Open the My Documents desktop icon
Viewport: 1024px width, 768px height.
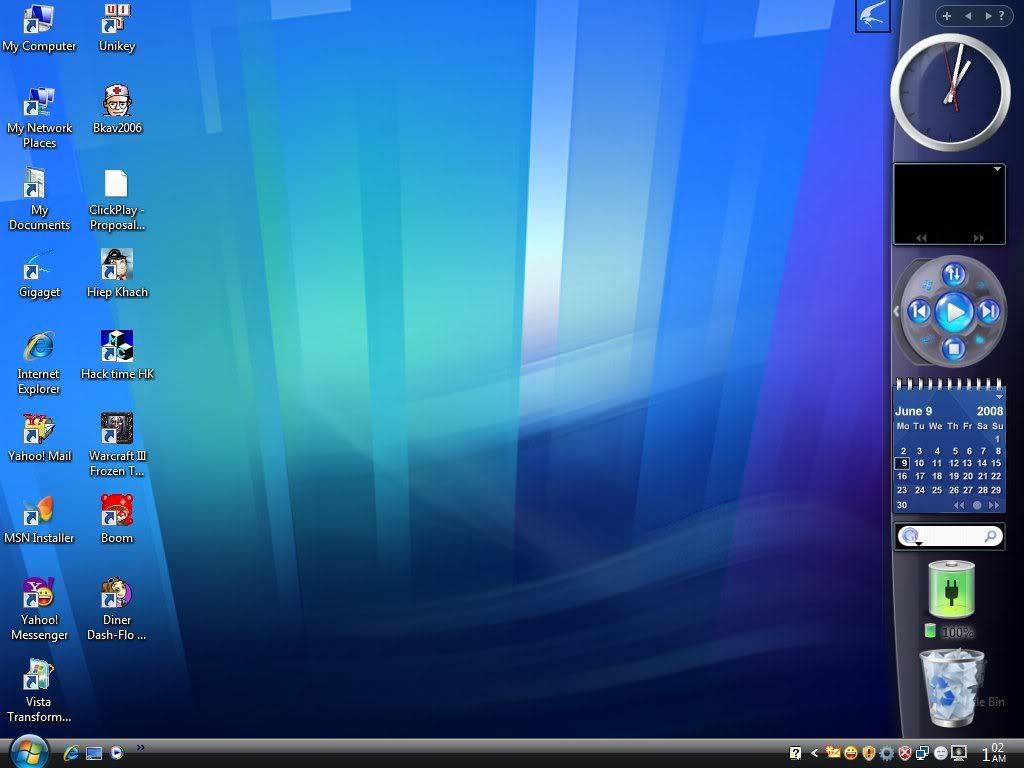[x=39, y=199]
